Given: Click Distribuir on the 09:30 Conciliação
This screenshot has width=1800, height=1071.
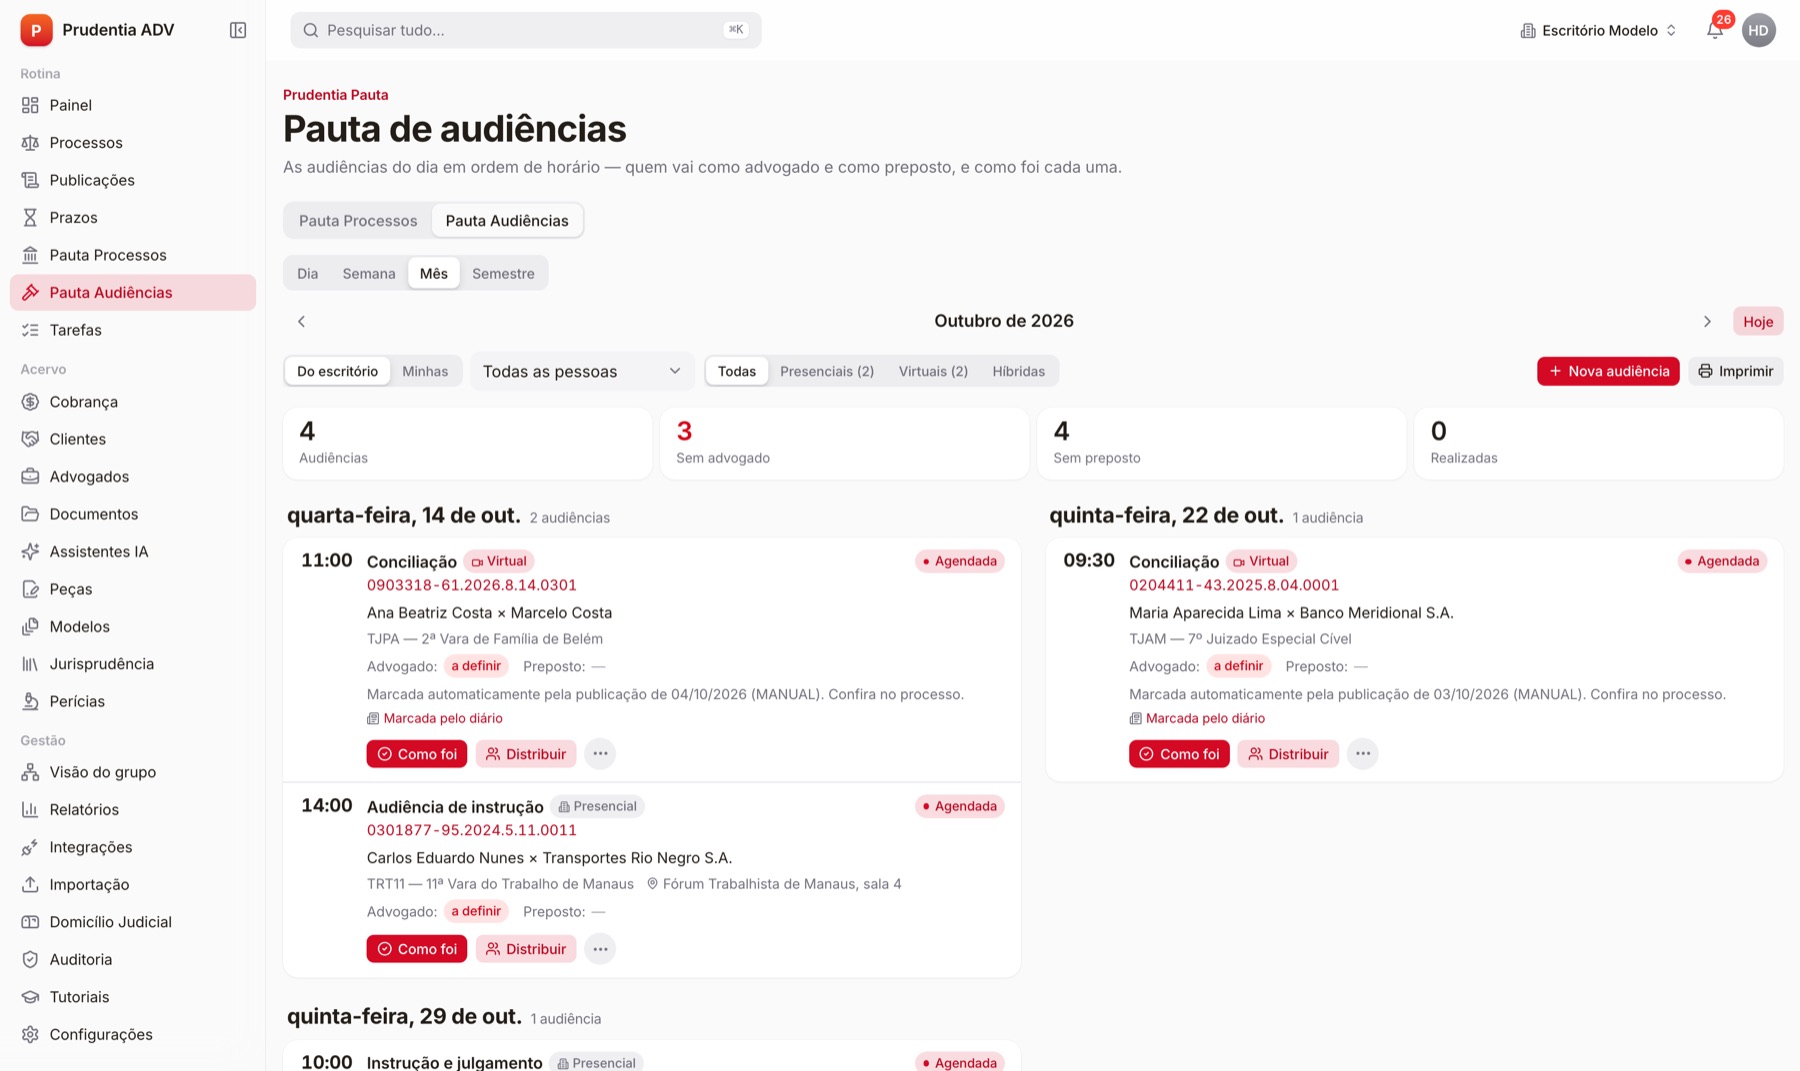Looking at the screenshot, I should pyautogui.click(x=1288, y=754).
